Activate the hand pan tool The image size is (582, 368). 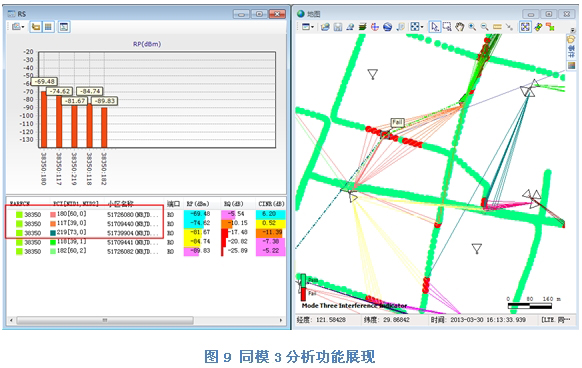tap(460, 27)
